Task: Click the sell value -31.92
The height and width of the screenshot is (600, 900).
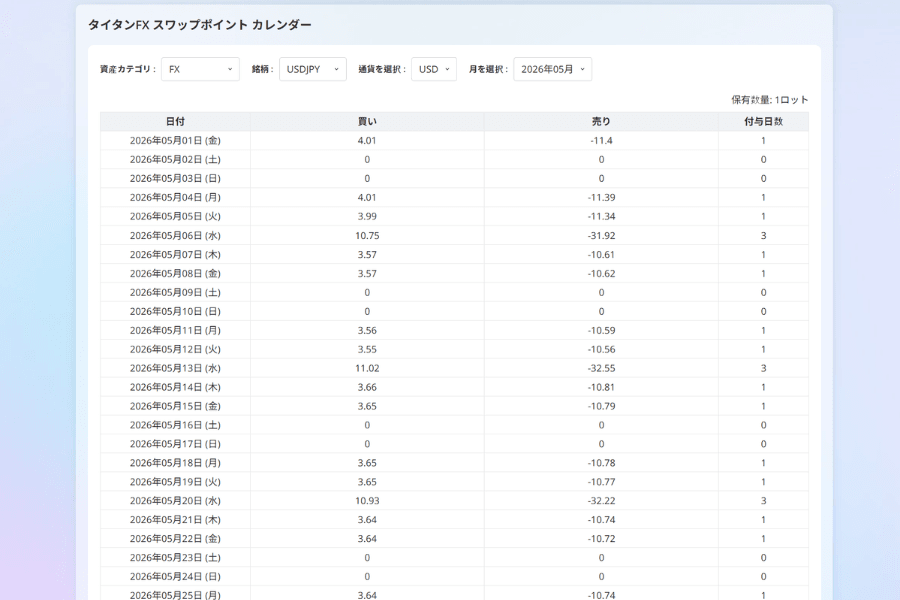Action: pos(601,235)
